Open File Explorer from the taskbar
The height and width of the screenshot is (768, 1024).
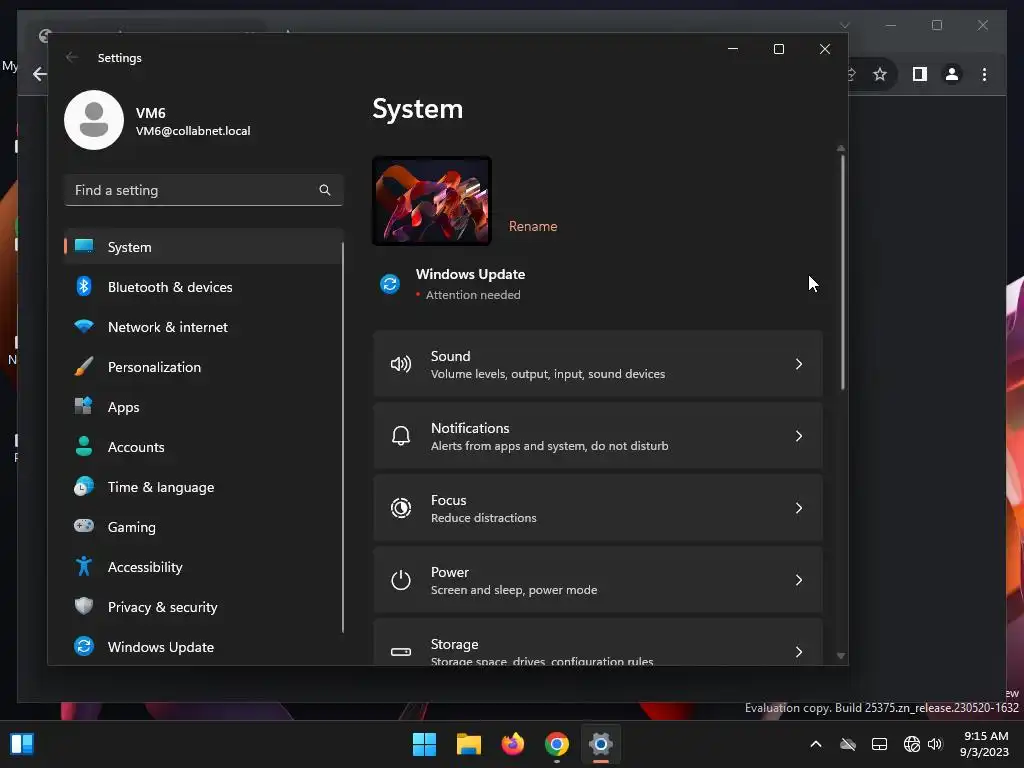tap(468, 744)
